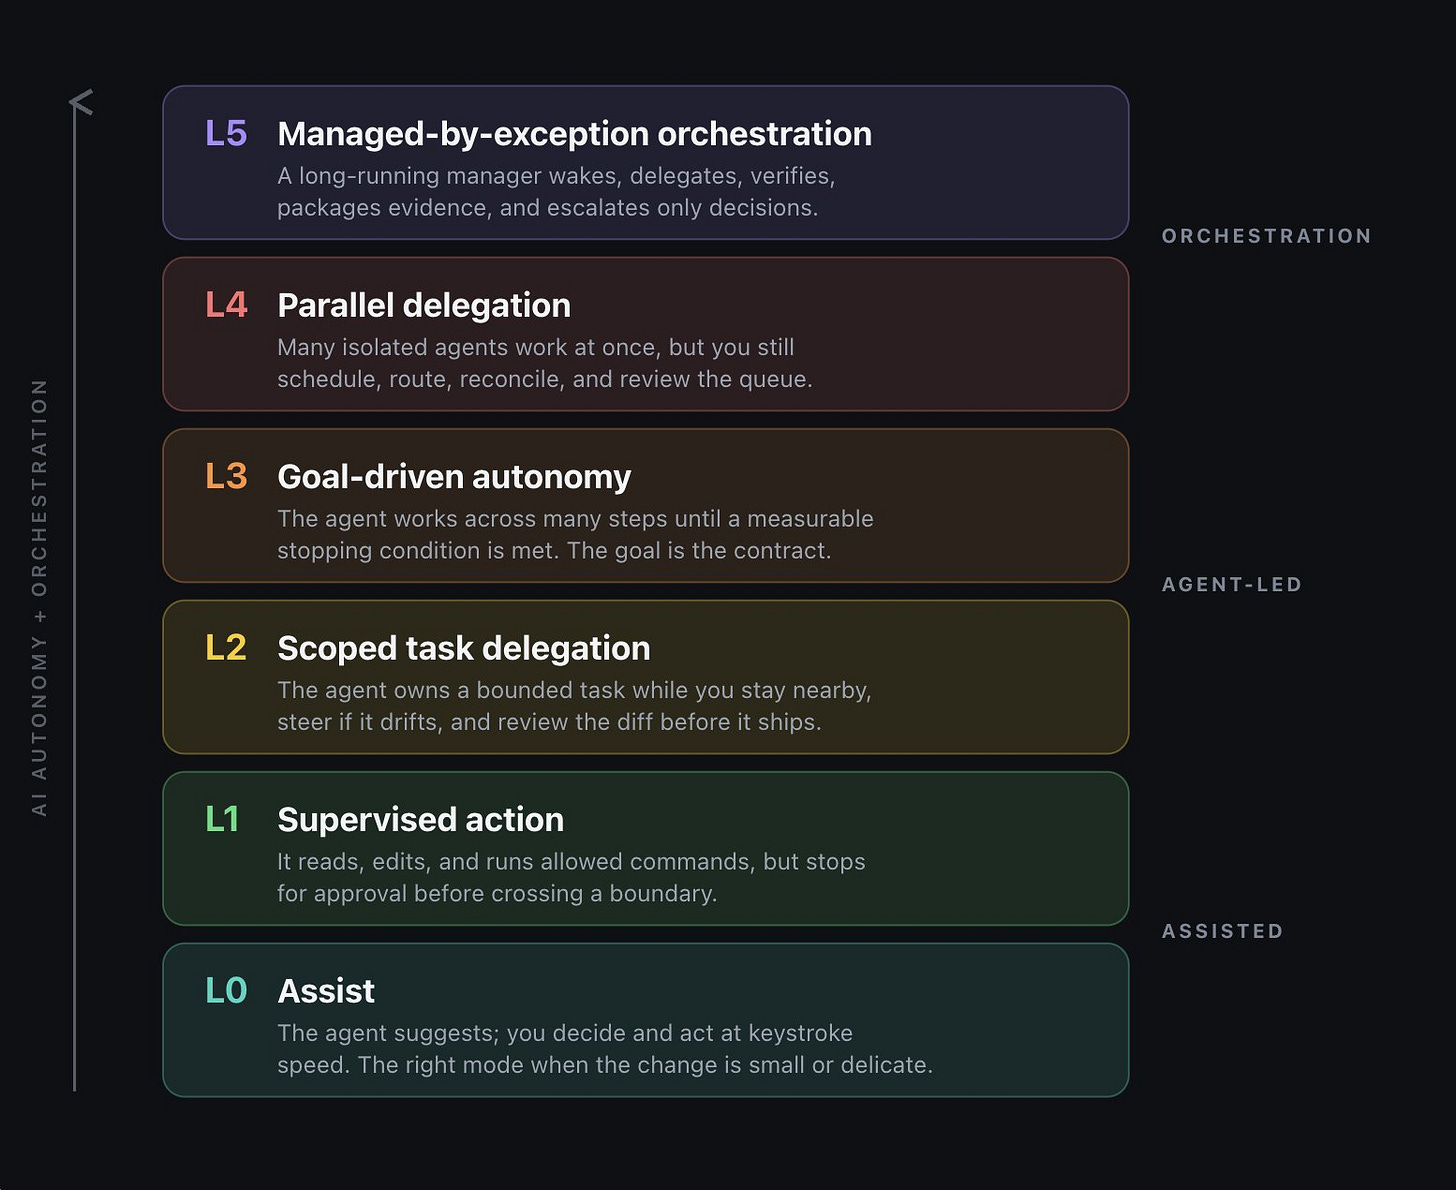This screenshot has height=1190, width=1456.
Task: Click the purple L5 level badge
Action: (226, 133)
